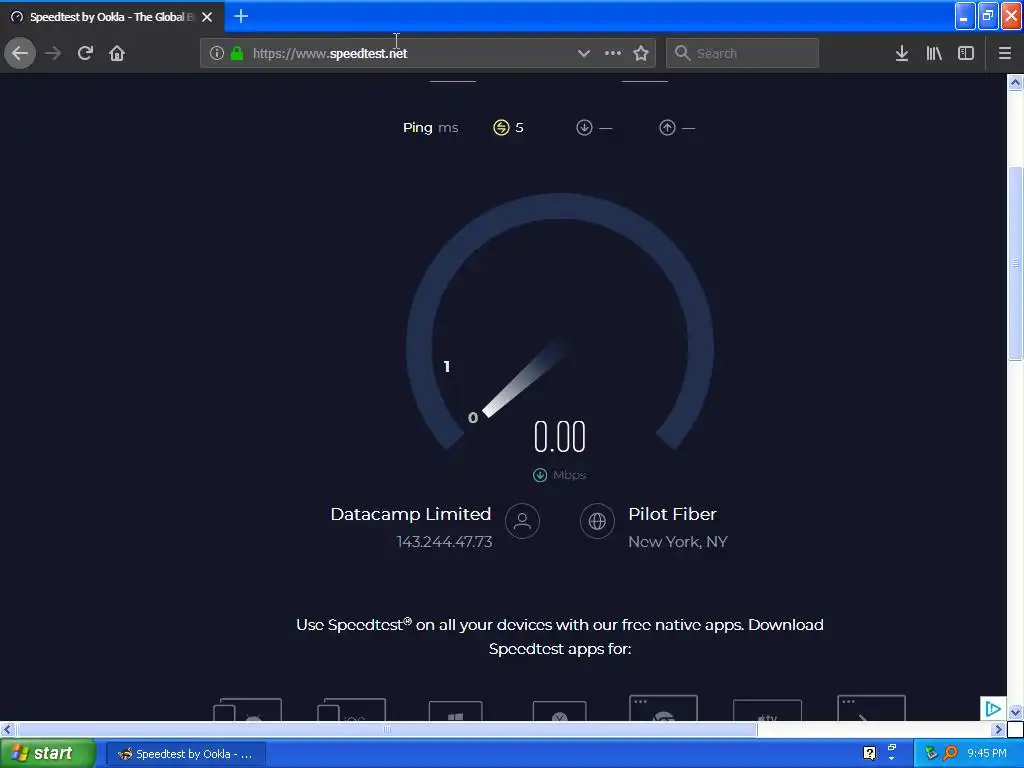Click the globe server icon beside Pilot Fiber
Viewport: 1024px width, 768px height.
coord(597,521)
